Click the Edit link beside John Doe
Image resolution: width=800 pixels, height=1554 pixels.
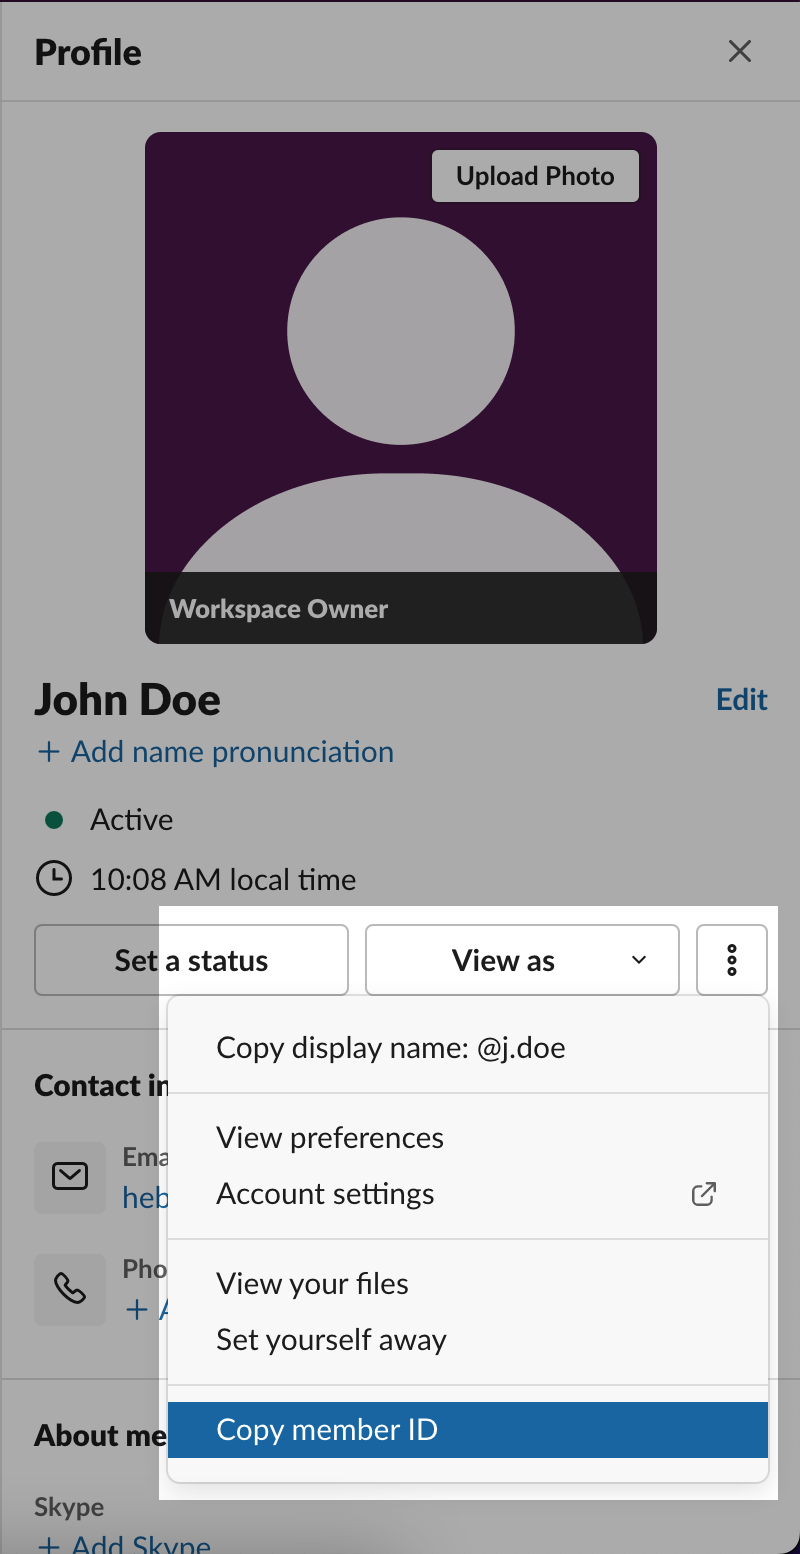[741, 699]
